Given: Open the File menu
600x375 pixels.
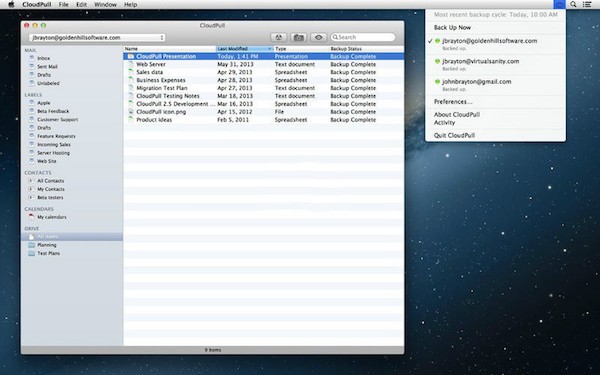Looking at the screenshot, I should pyautogui.click(x=64, y=5).
